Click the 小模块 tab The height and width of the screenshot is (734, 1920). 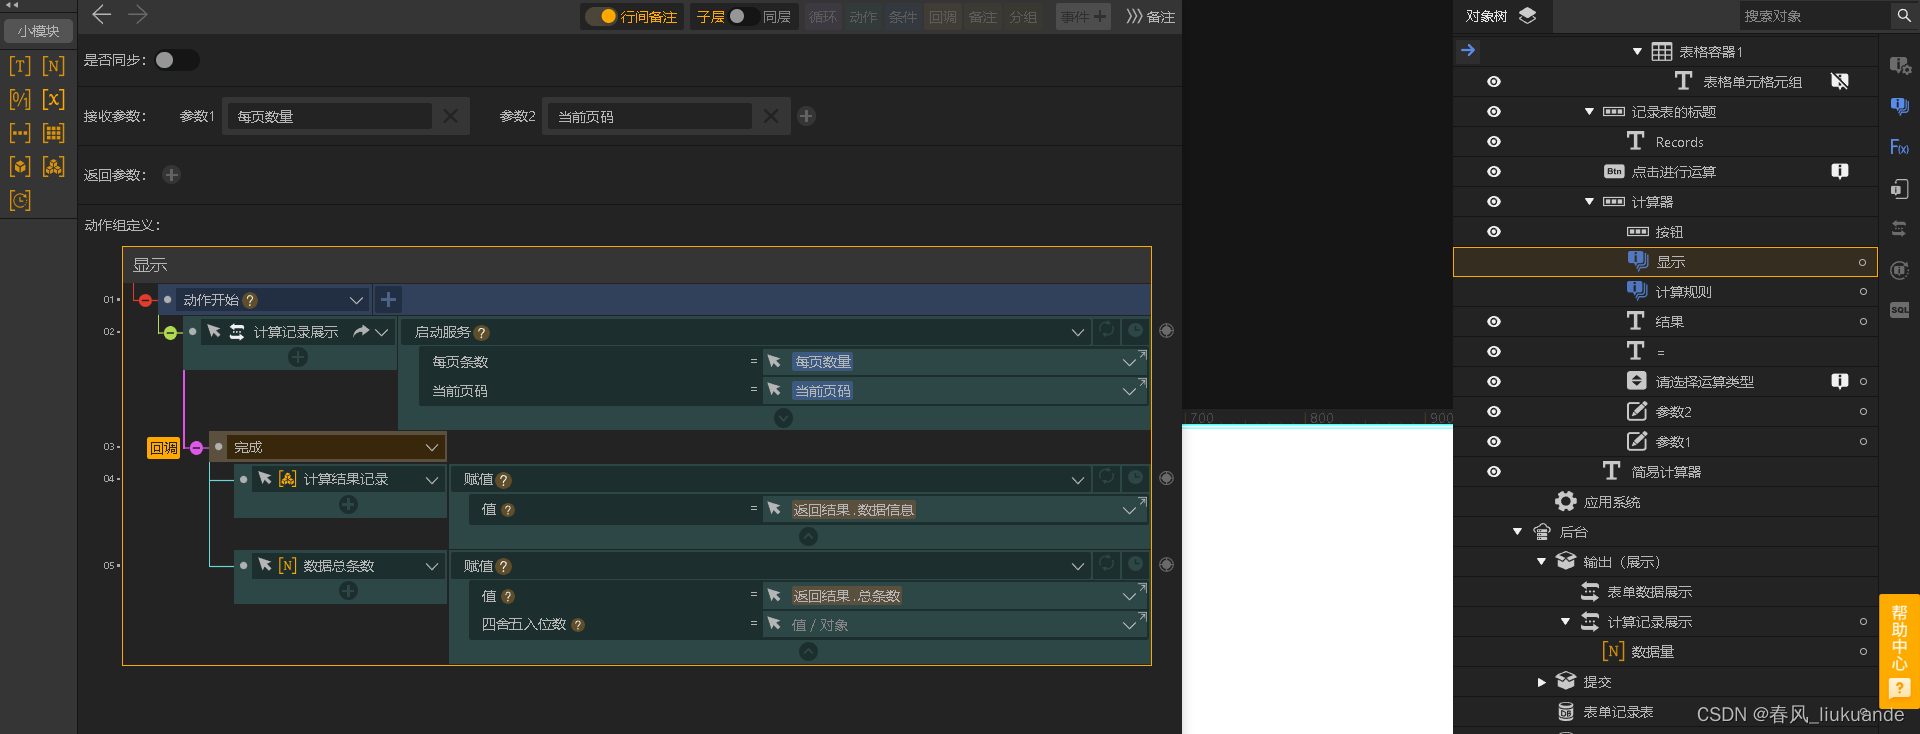38,31
